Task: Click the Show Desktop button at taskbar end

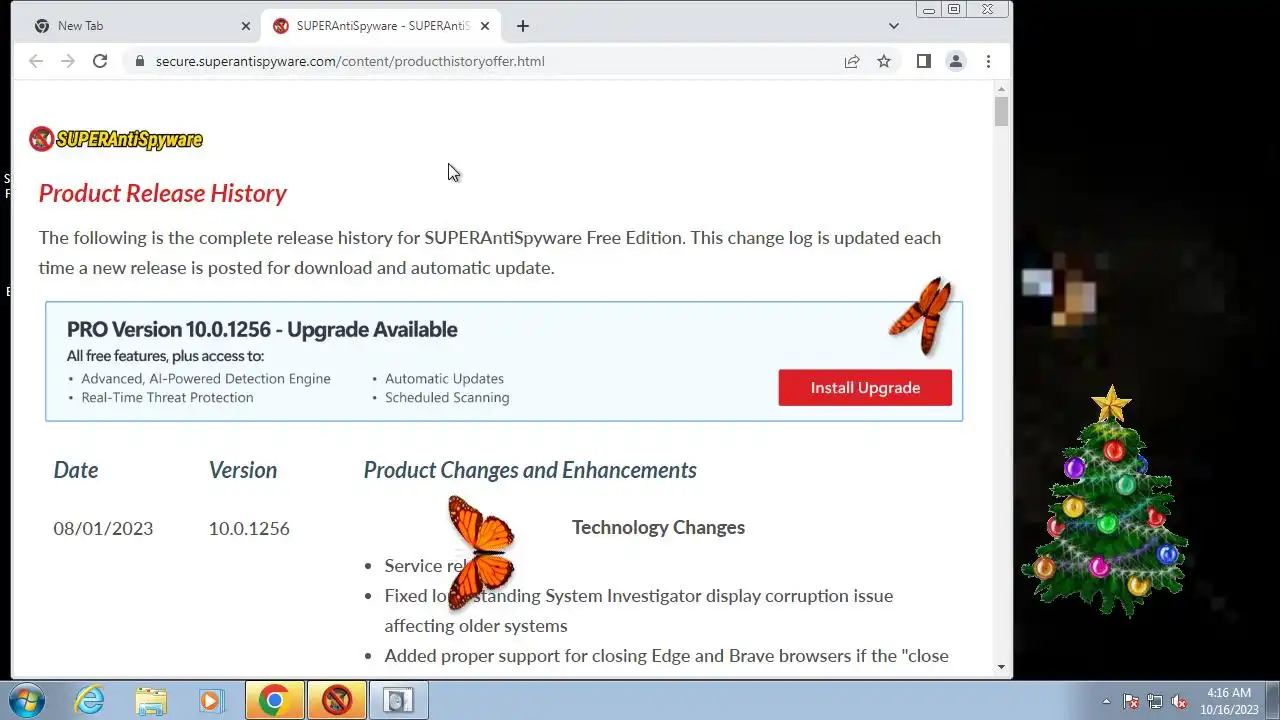Action: click(x=1272, y=700)
